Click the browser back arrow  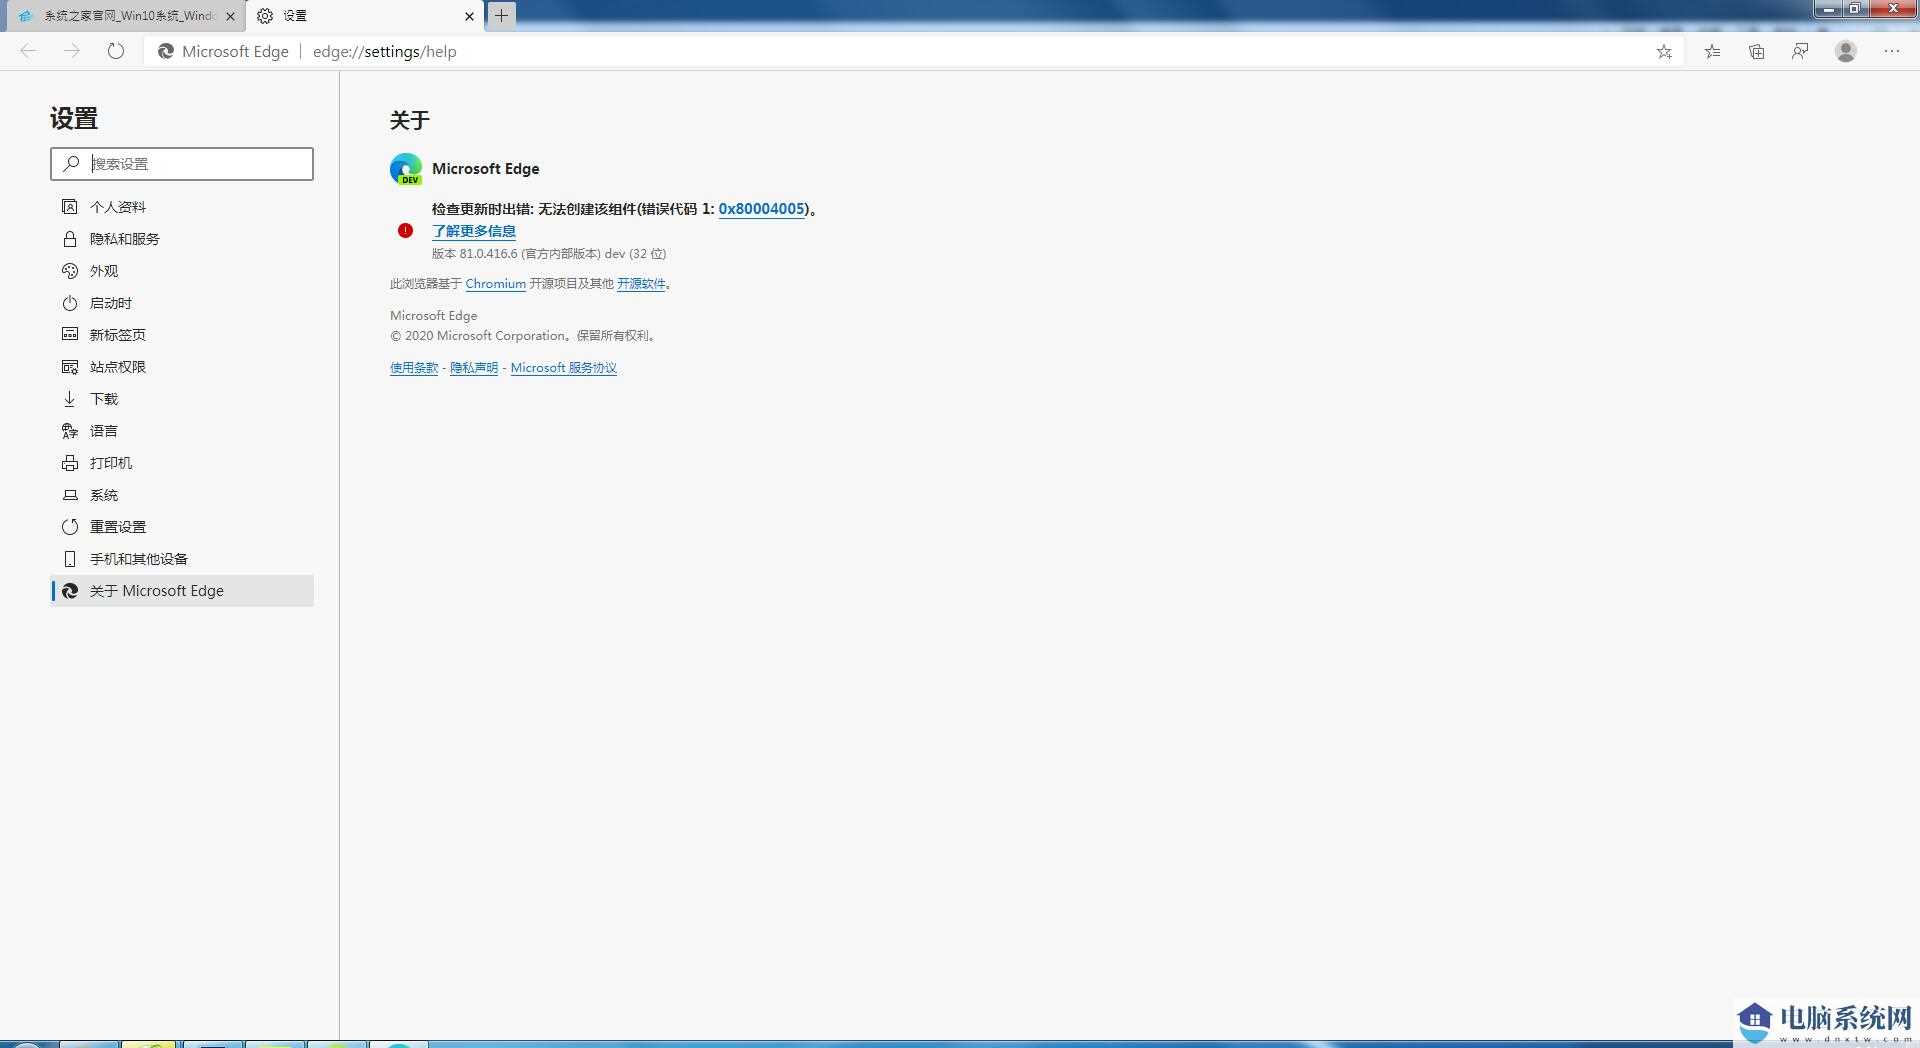pos(28,51)
